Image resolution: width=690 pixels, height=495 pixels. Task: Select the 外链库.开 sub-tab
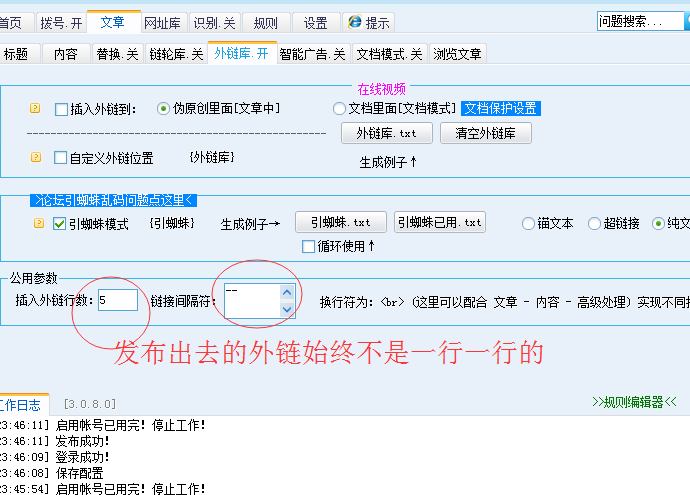click(x=242, y=53)
